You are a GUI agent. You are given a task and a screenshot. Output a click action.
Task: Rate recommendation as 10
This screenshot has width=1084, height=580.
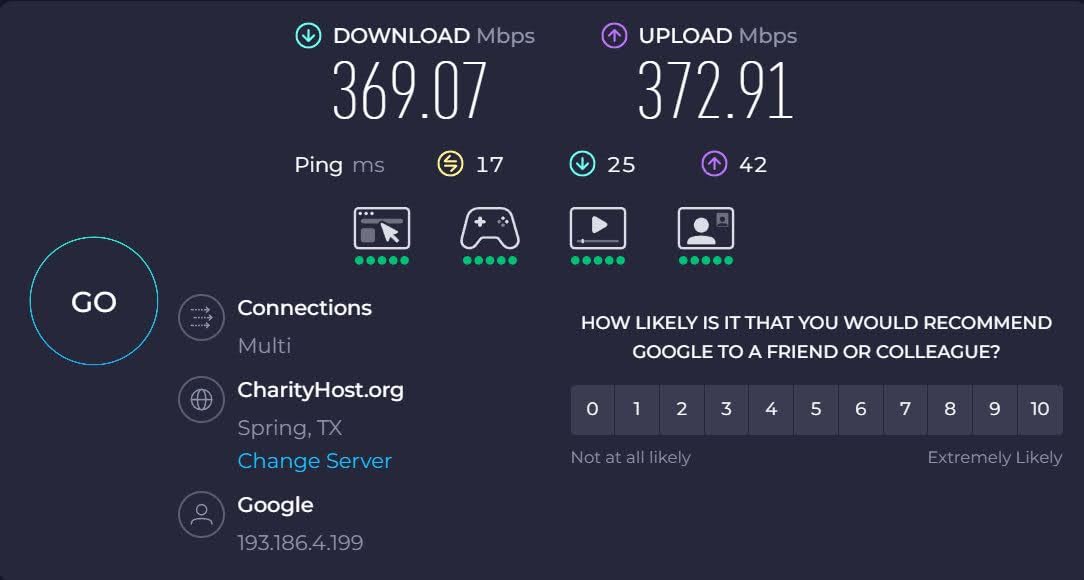(1040, 410)
